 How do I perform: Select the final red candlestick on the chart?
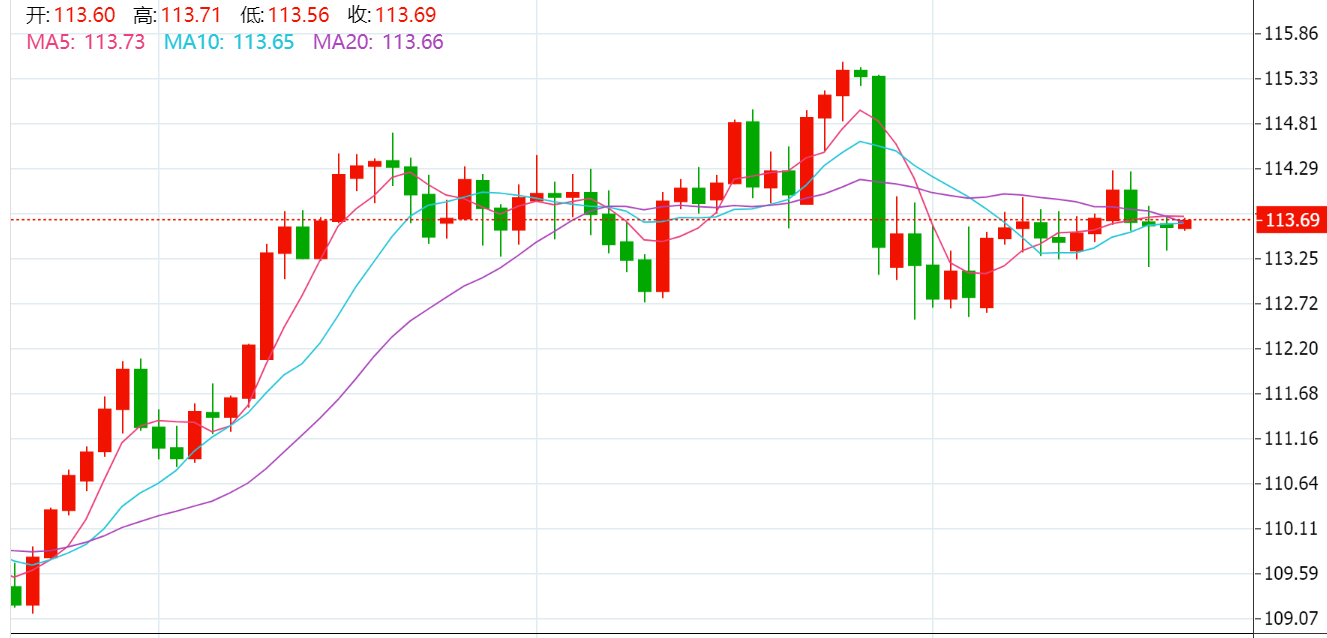pos(1185,224)
